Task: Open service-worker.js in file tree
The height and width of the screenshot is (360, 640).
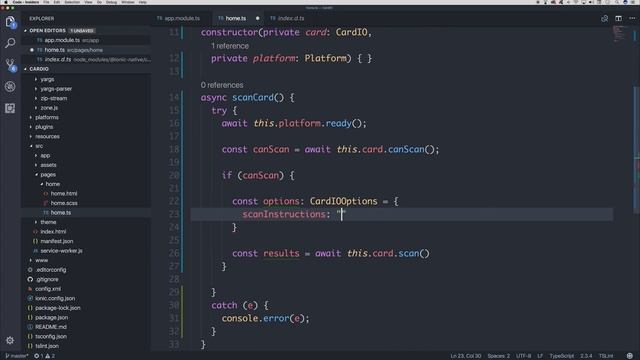Action: 61,251
